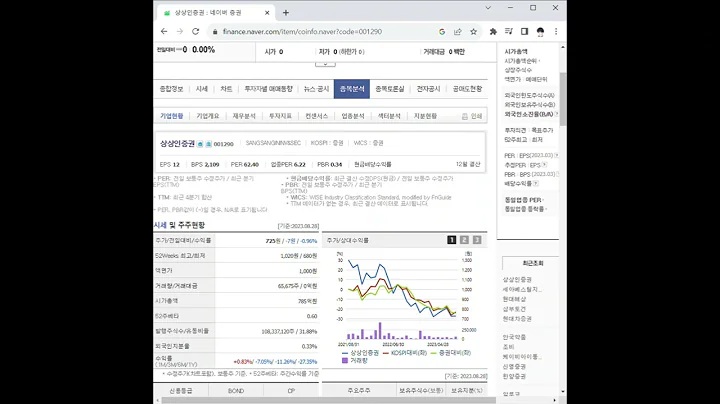
Task: Click 시가총액순위 sidebar link
Action: tap(520, 61)
